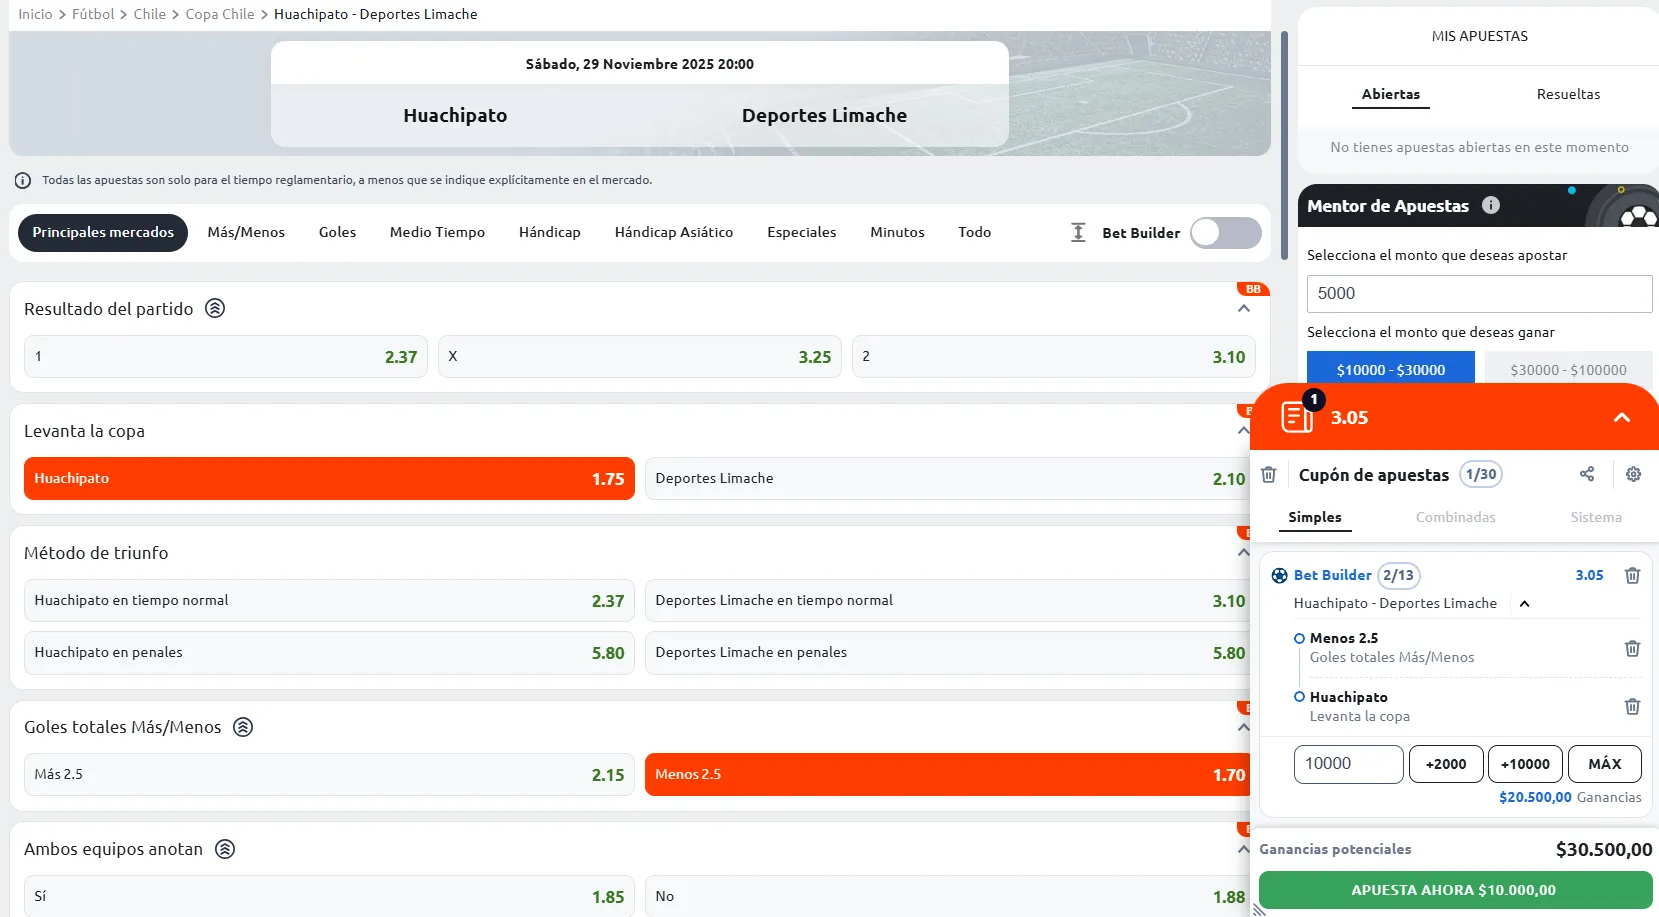Image resolution: width=1659 pixels, height=917 pixels.
Task: Click the share icon in bet coupon
Action: (x=1586, y=474)
